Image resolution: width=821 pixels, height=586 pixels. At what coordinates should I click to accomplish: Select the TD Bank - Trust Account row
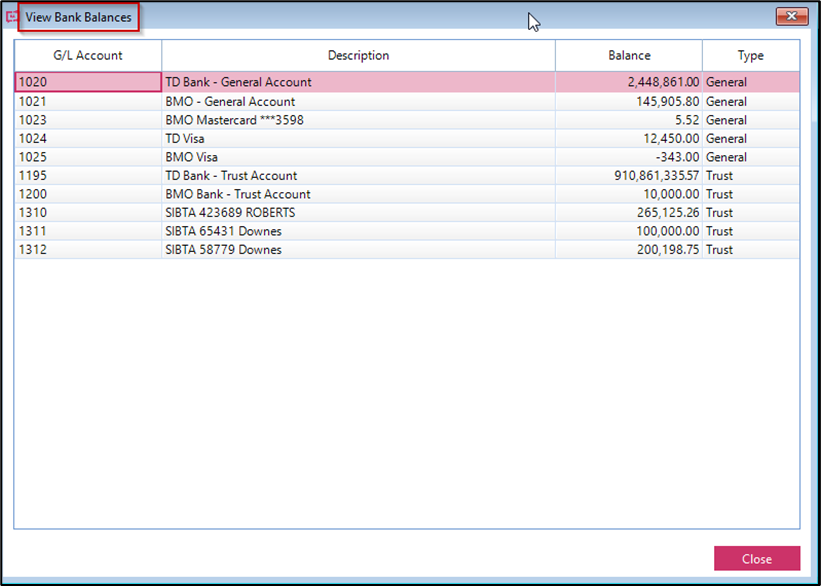[359, 175]
